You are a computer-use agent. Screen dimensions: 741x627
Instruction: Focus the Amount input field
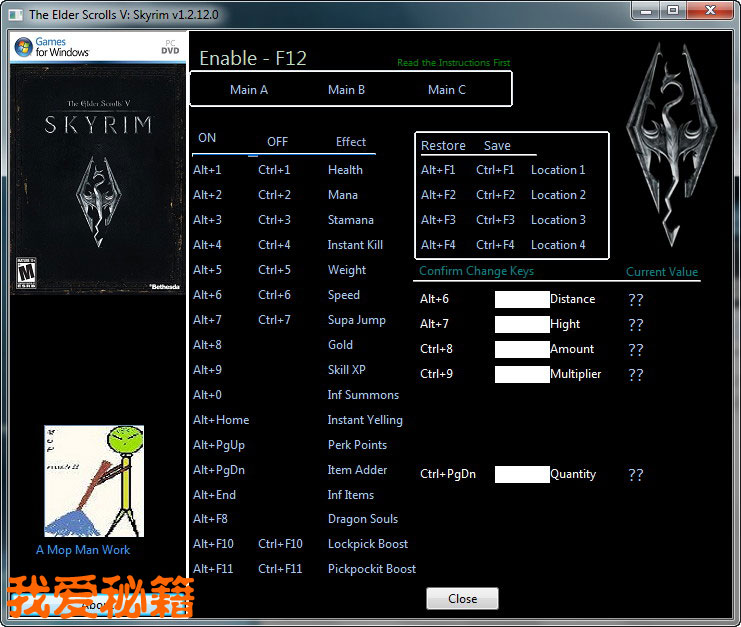pos(522,349)
